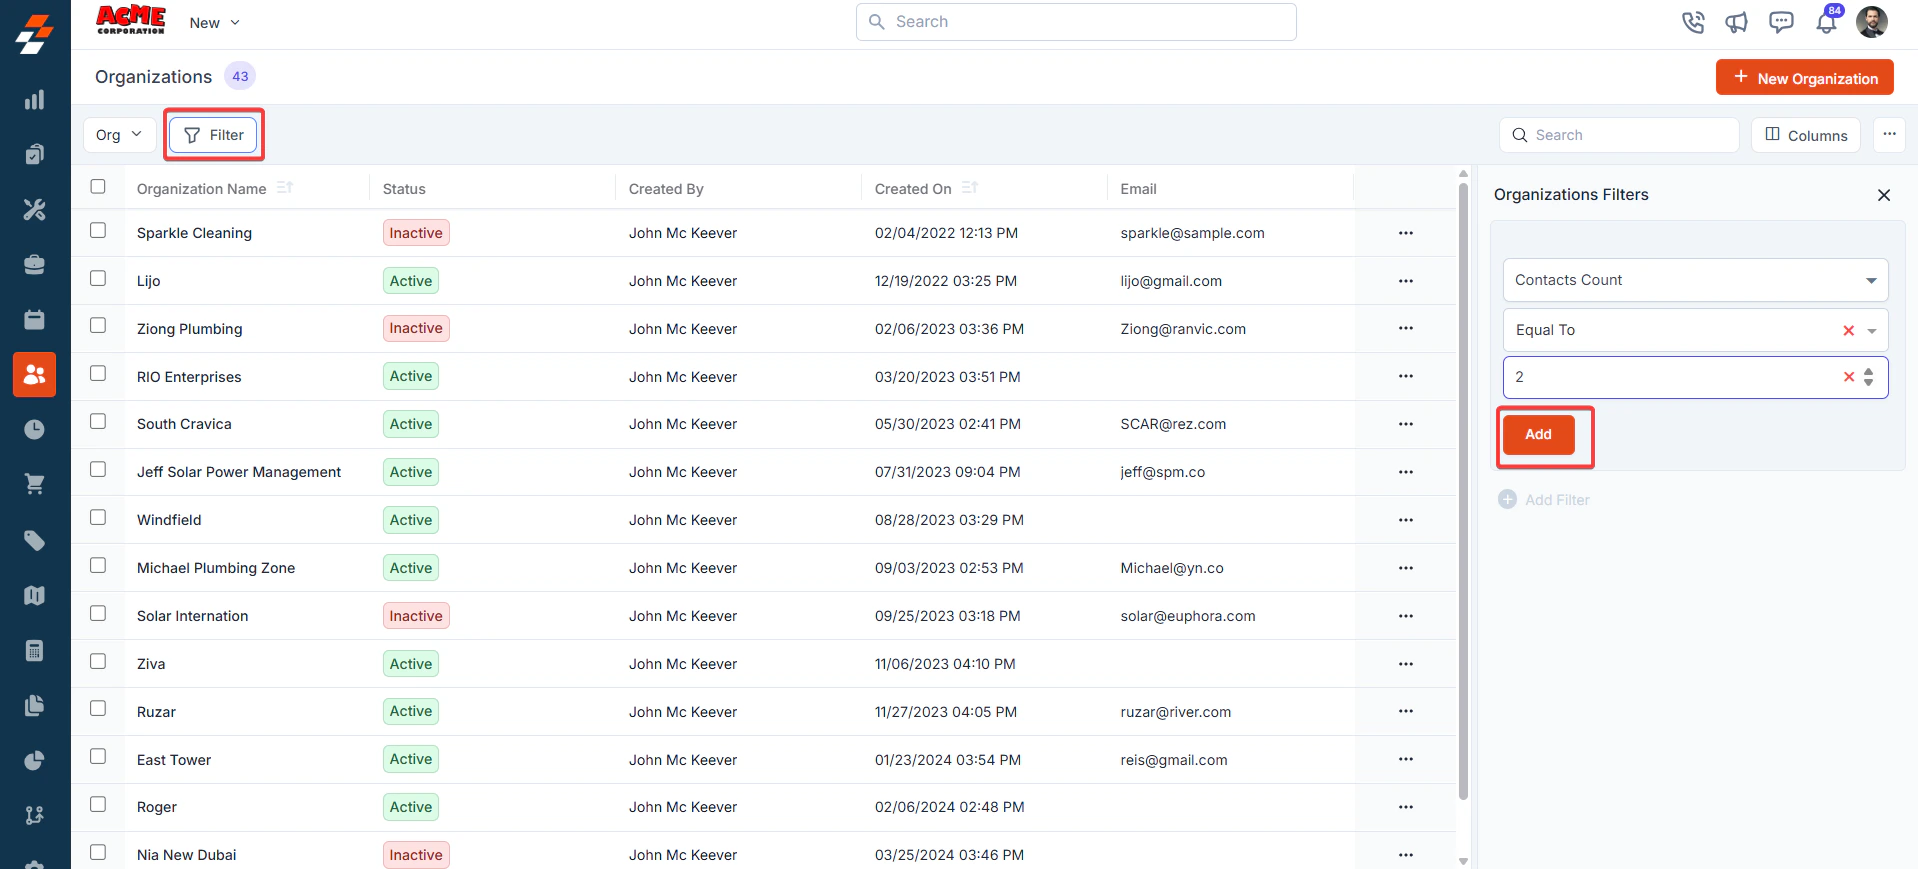Viewport: 1918px width, 869px height.
Task: Open the dashboard chart icon in sidebar
Action: tap(34, 100)
